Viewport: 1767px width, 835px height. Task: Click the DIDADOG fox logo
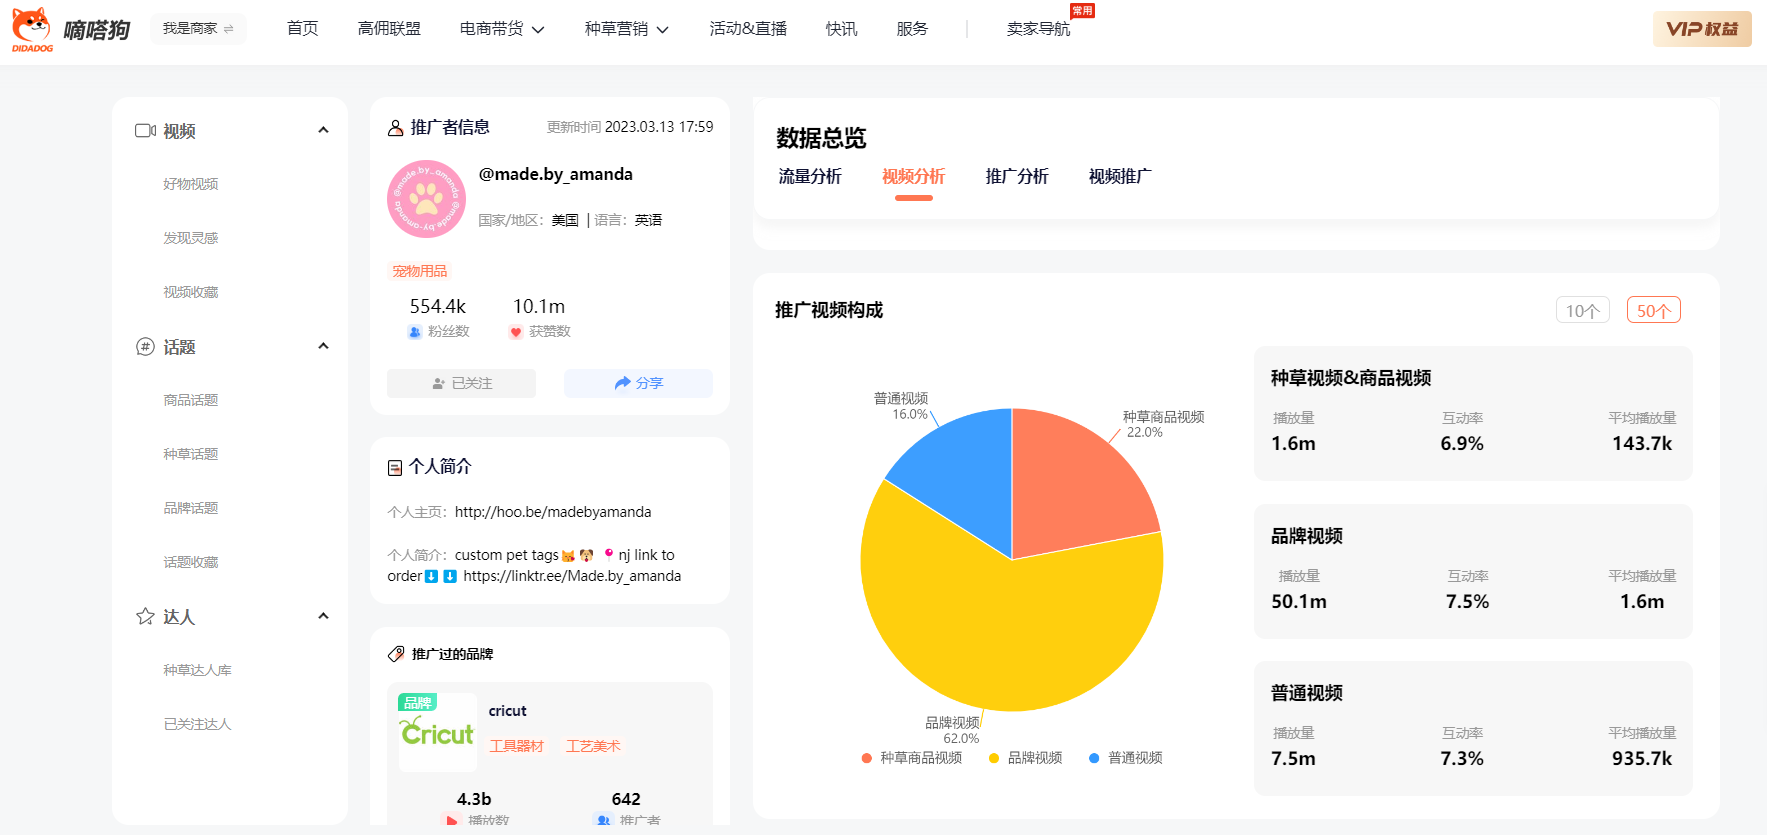click(x=32, y=28)
